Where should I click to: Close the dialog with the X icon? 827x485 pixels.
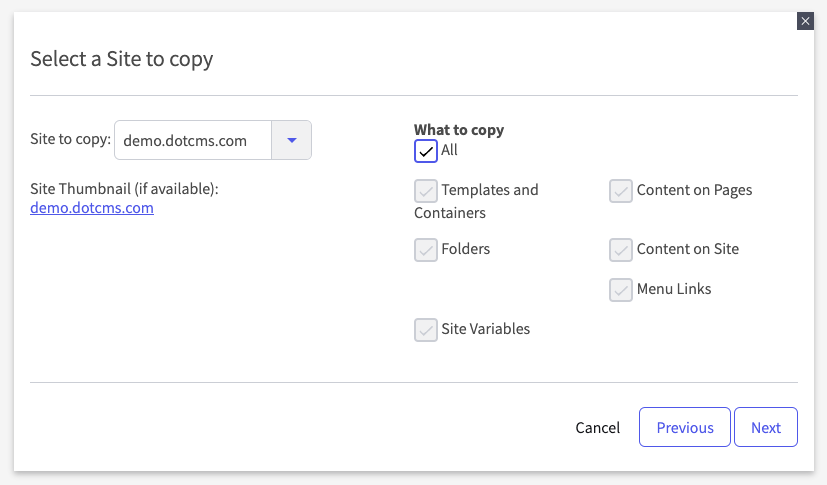pyautogui.click(x=805, y=21)
